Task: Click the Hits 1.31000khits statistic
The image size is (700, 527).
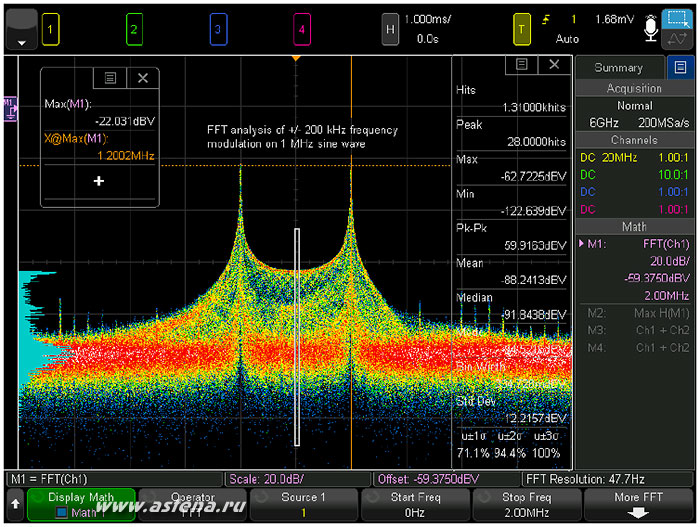Action: pos(511,99)
